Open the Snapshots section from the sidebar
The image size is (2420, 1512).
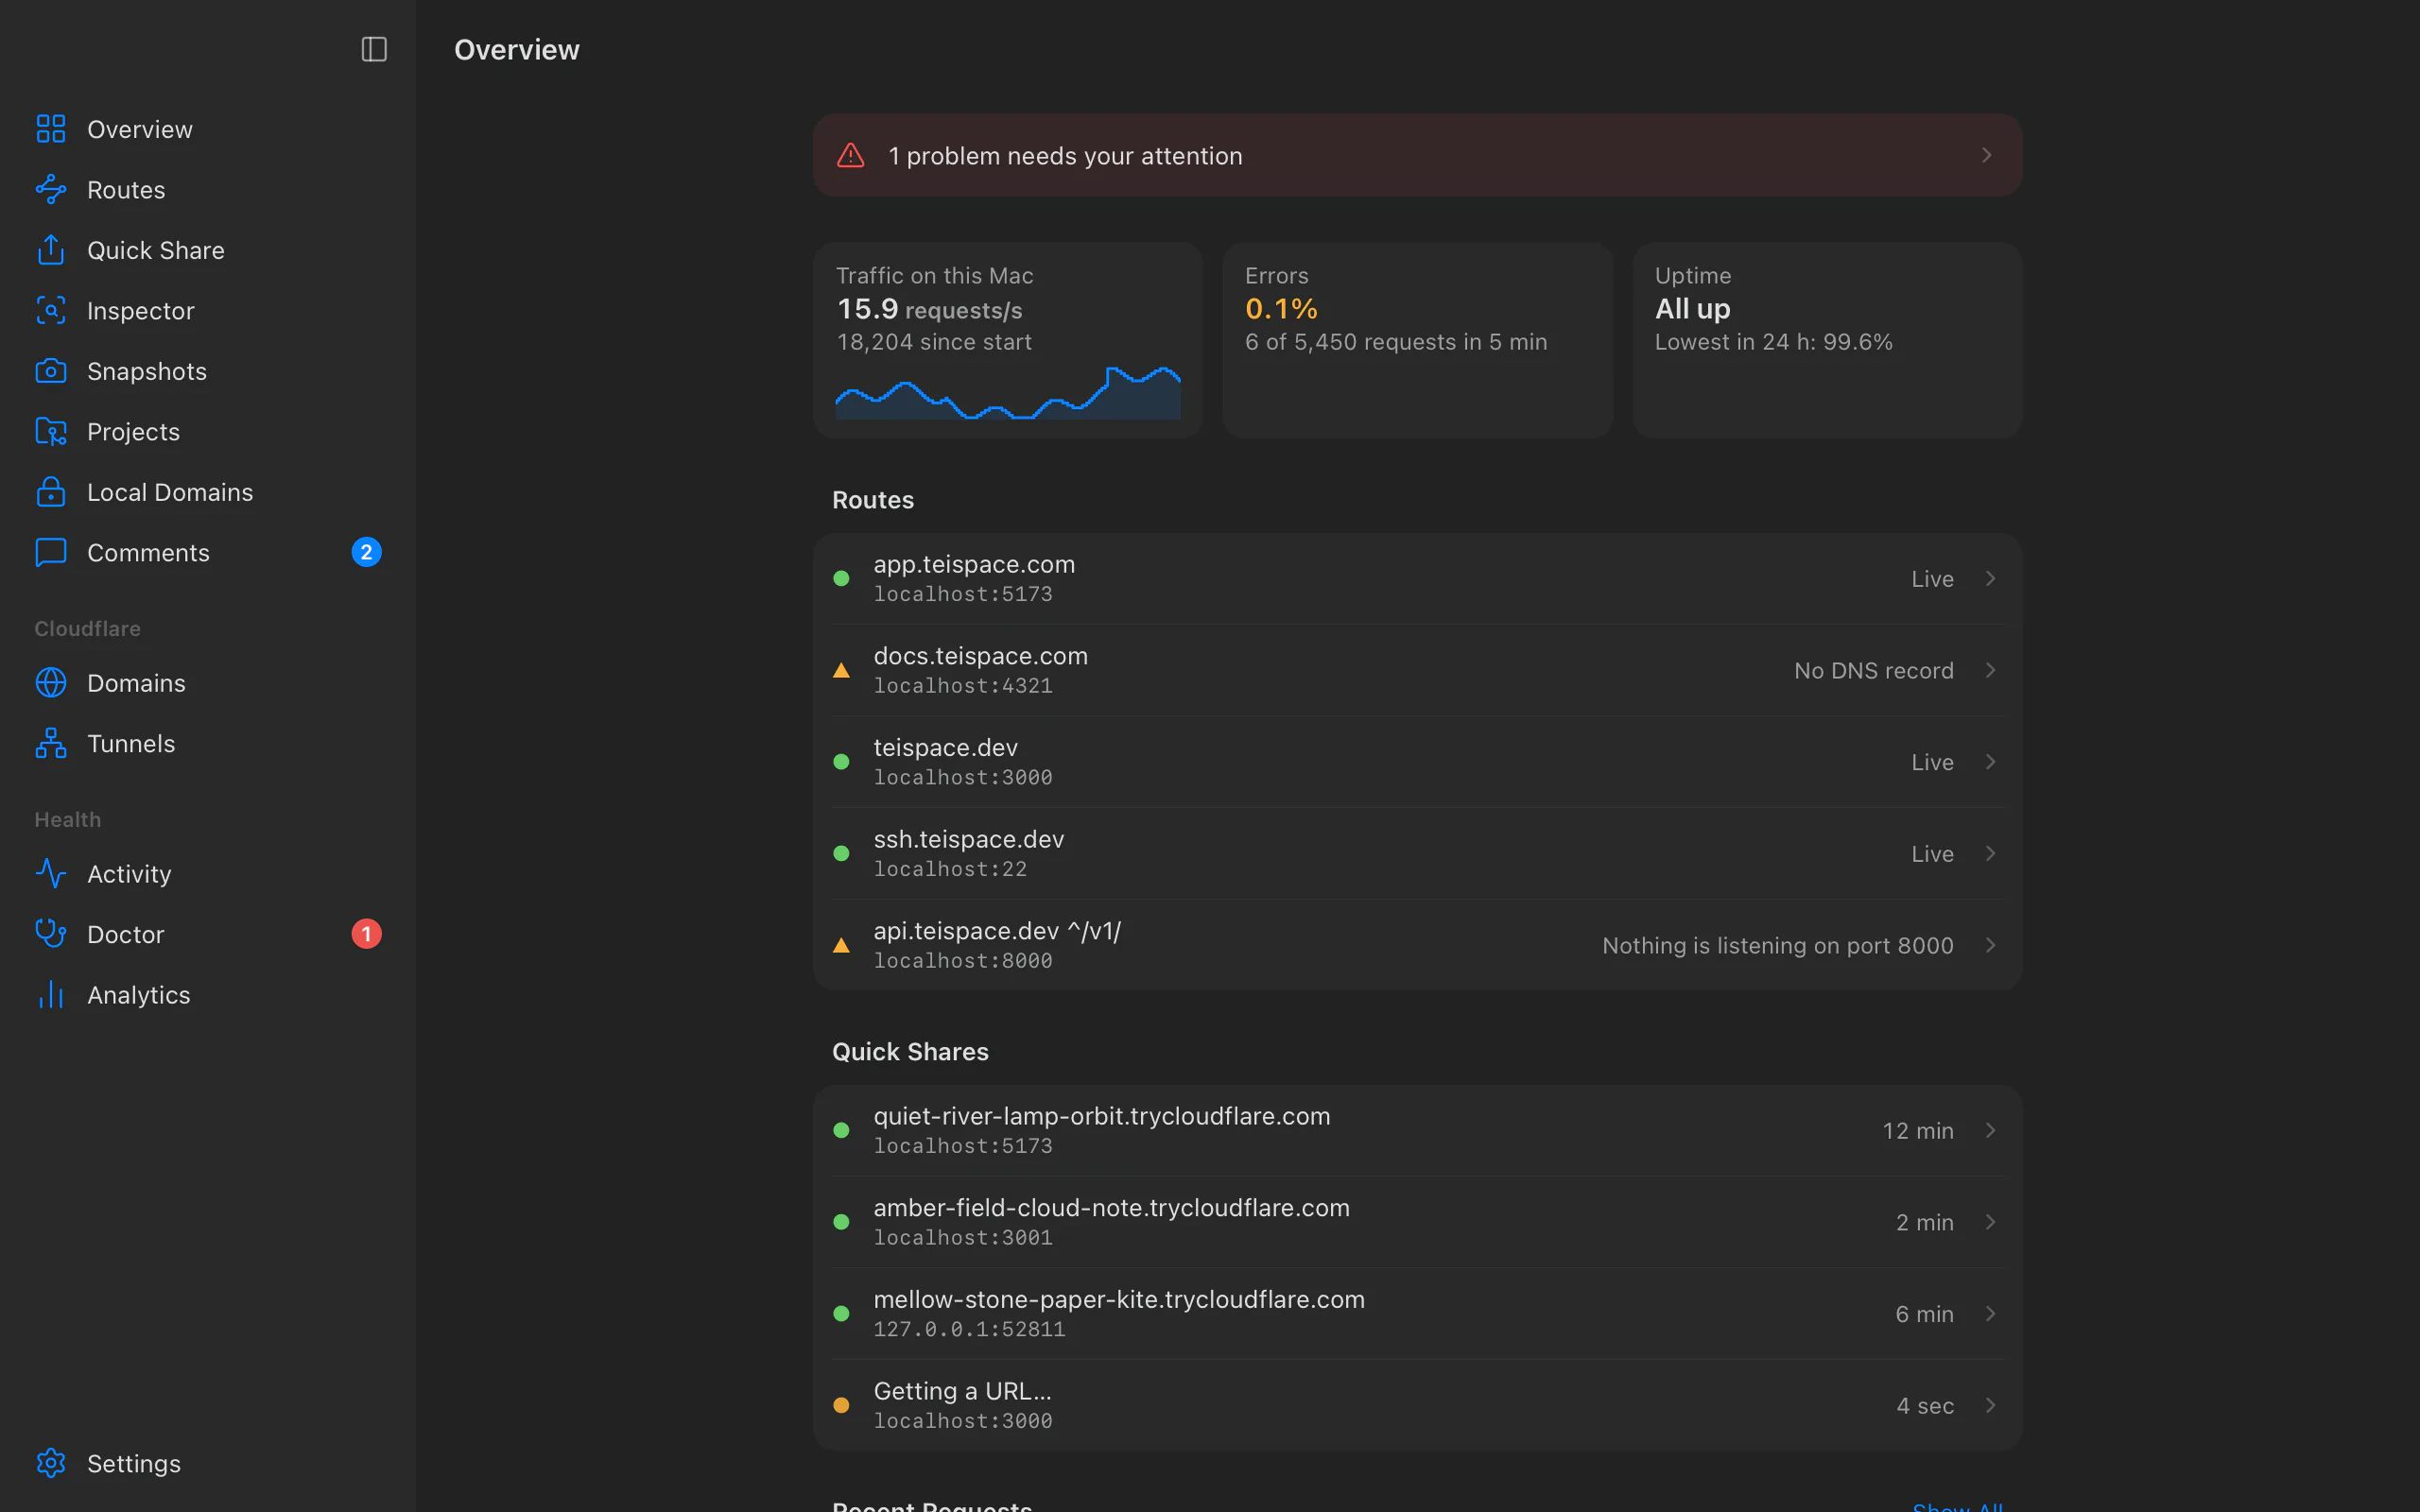(208, 371)
